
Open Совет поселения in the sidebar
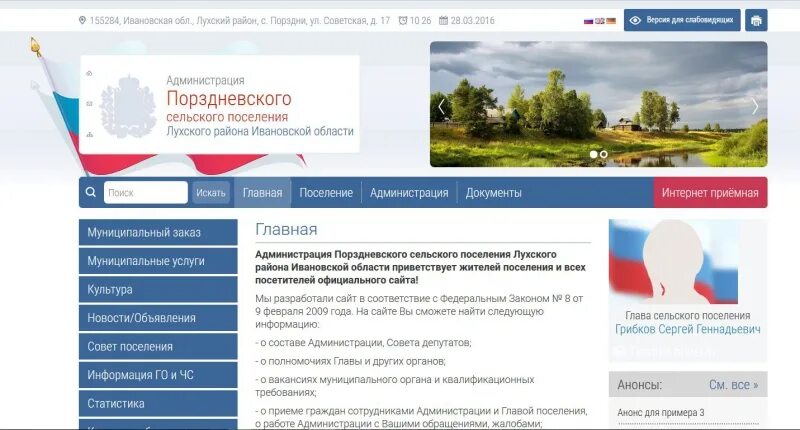(x=158, y=346)
